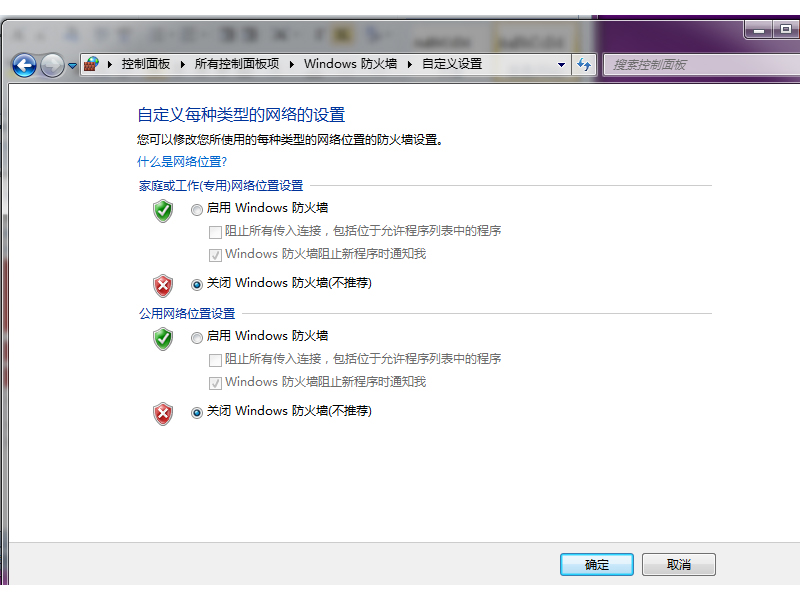
Task: Check 阻止所有传入连接 under 公用网络
Action: coord(215,360)
